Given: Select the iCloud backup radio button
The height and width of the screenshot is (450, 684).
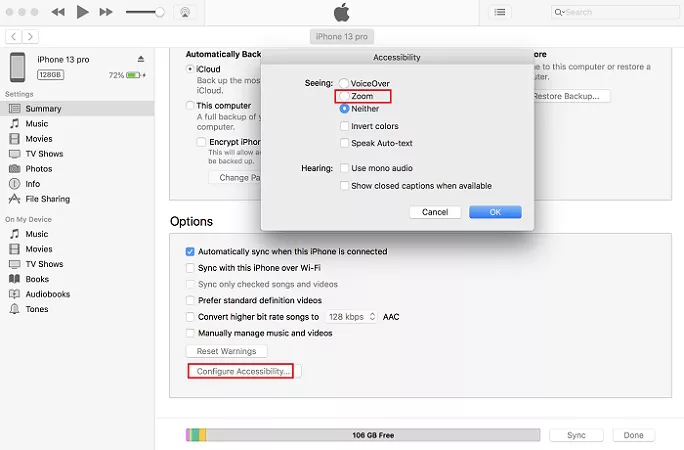Looking at the screenshot, I should coord(190,69).
